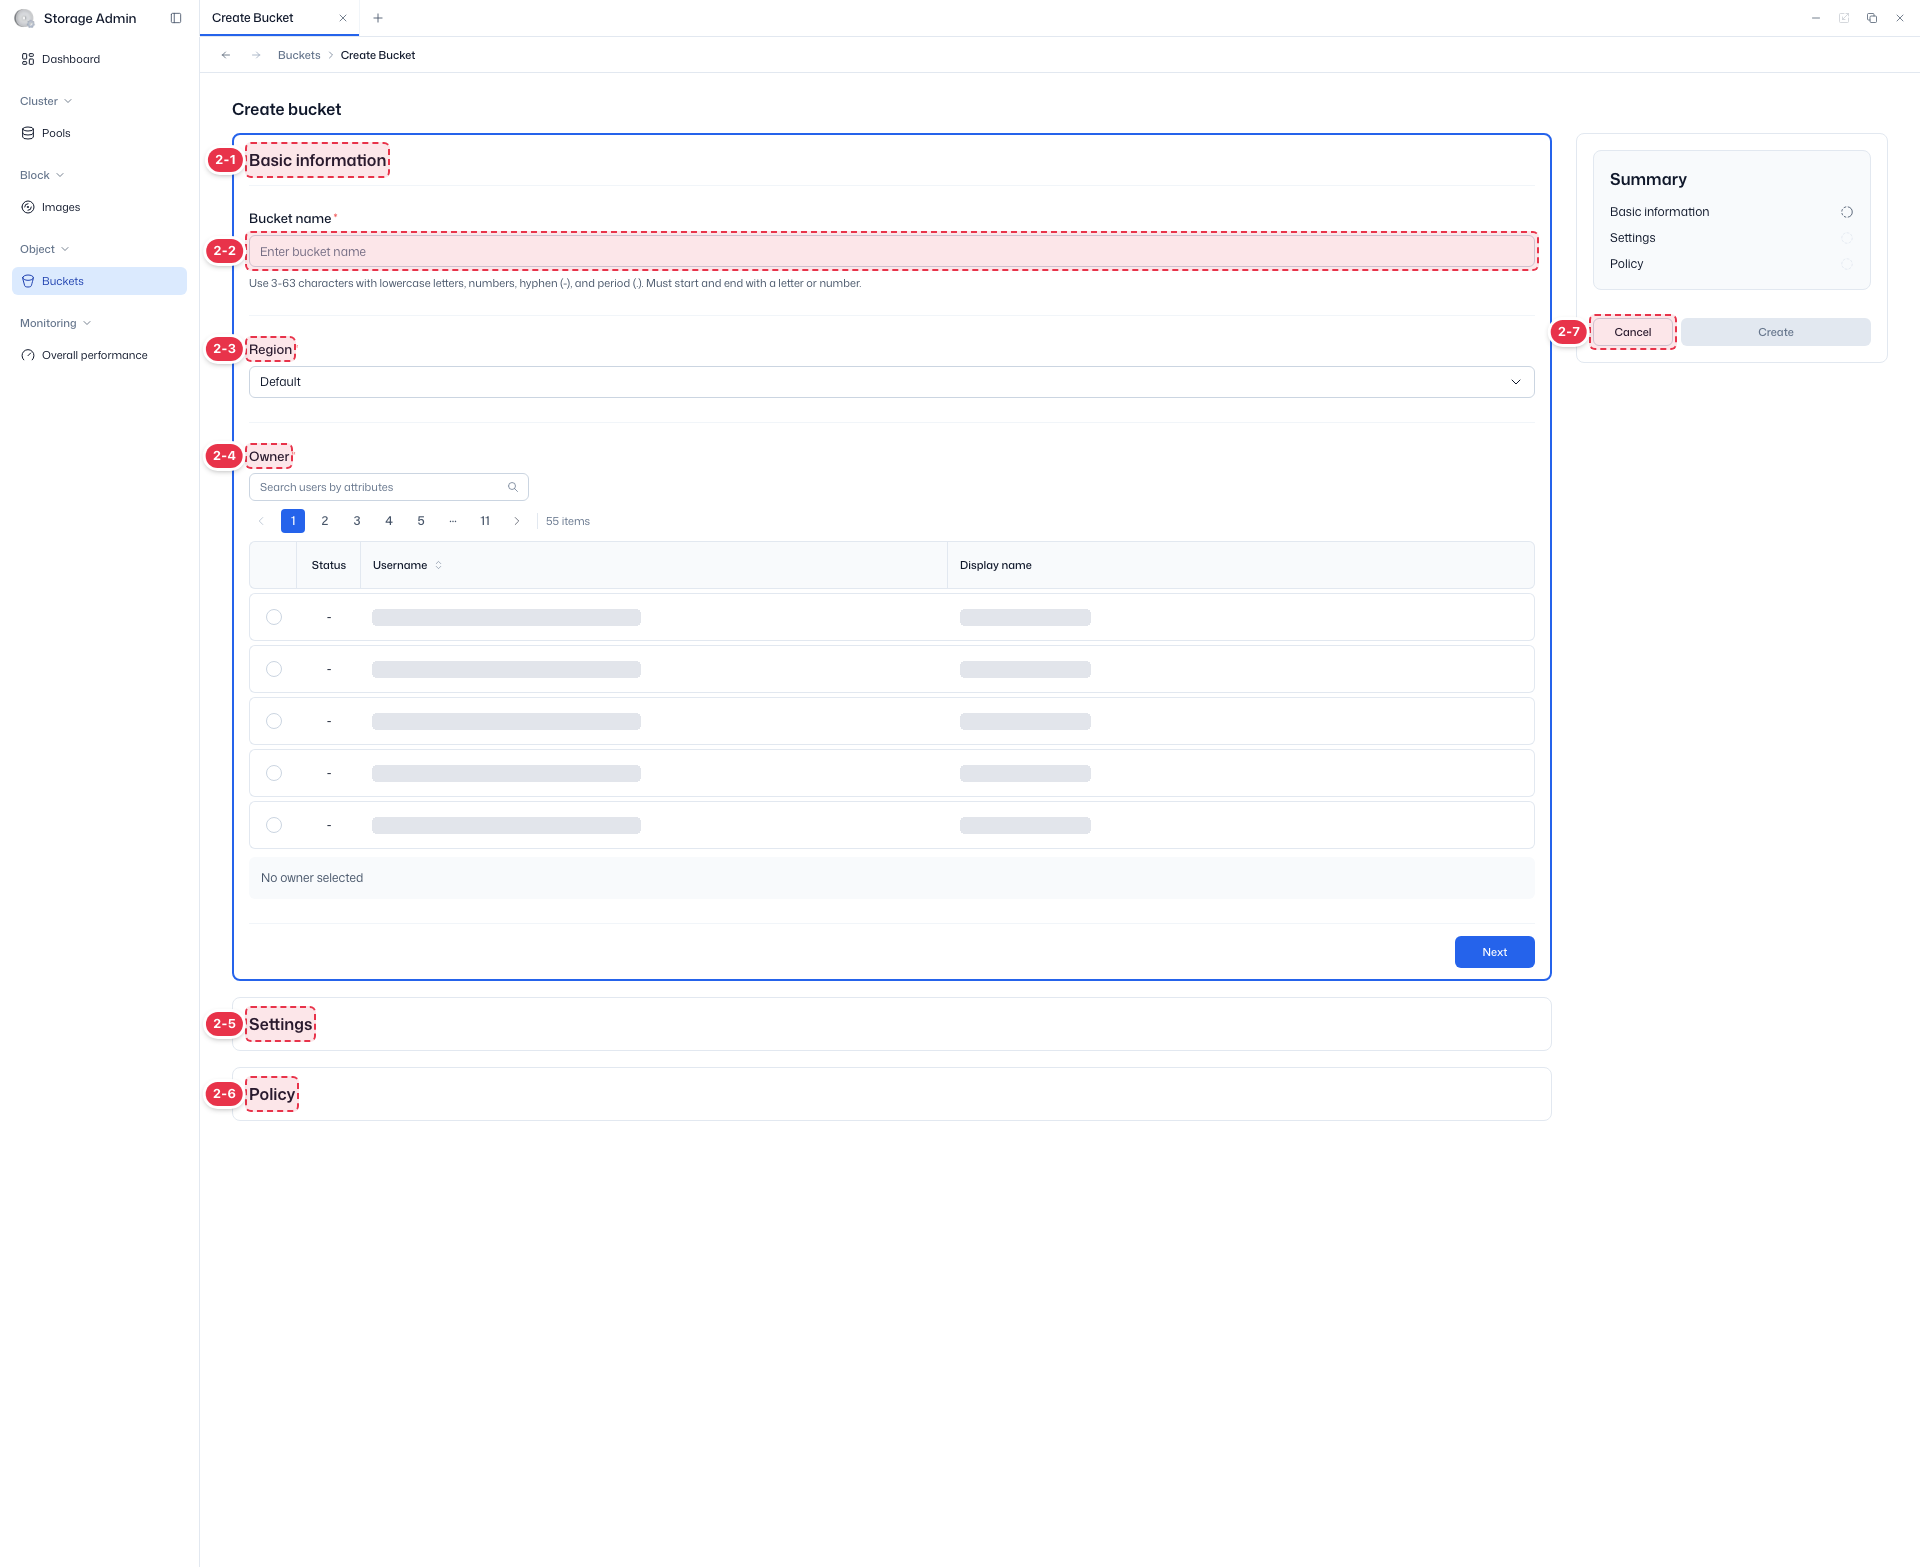Click the search magnifier icon in Owner search

coord(513,487)
